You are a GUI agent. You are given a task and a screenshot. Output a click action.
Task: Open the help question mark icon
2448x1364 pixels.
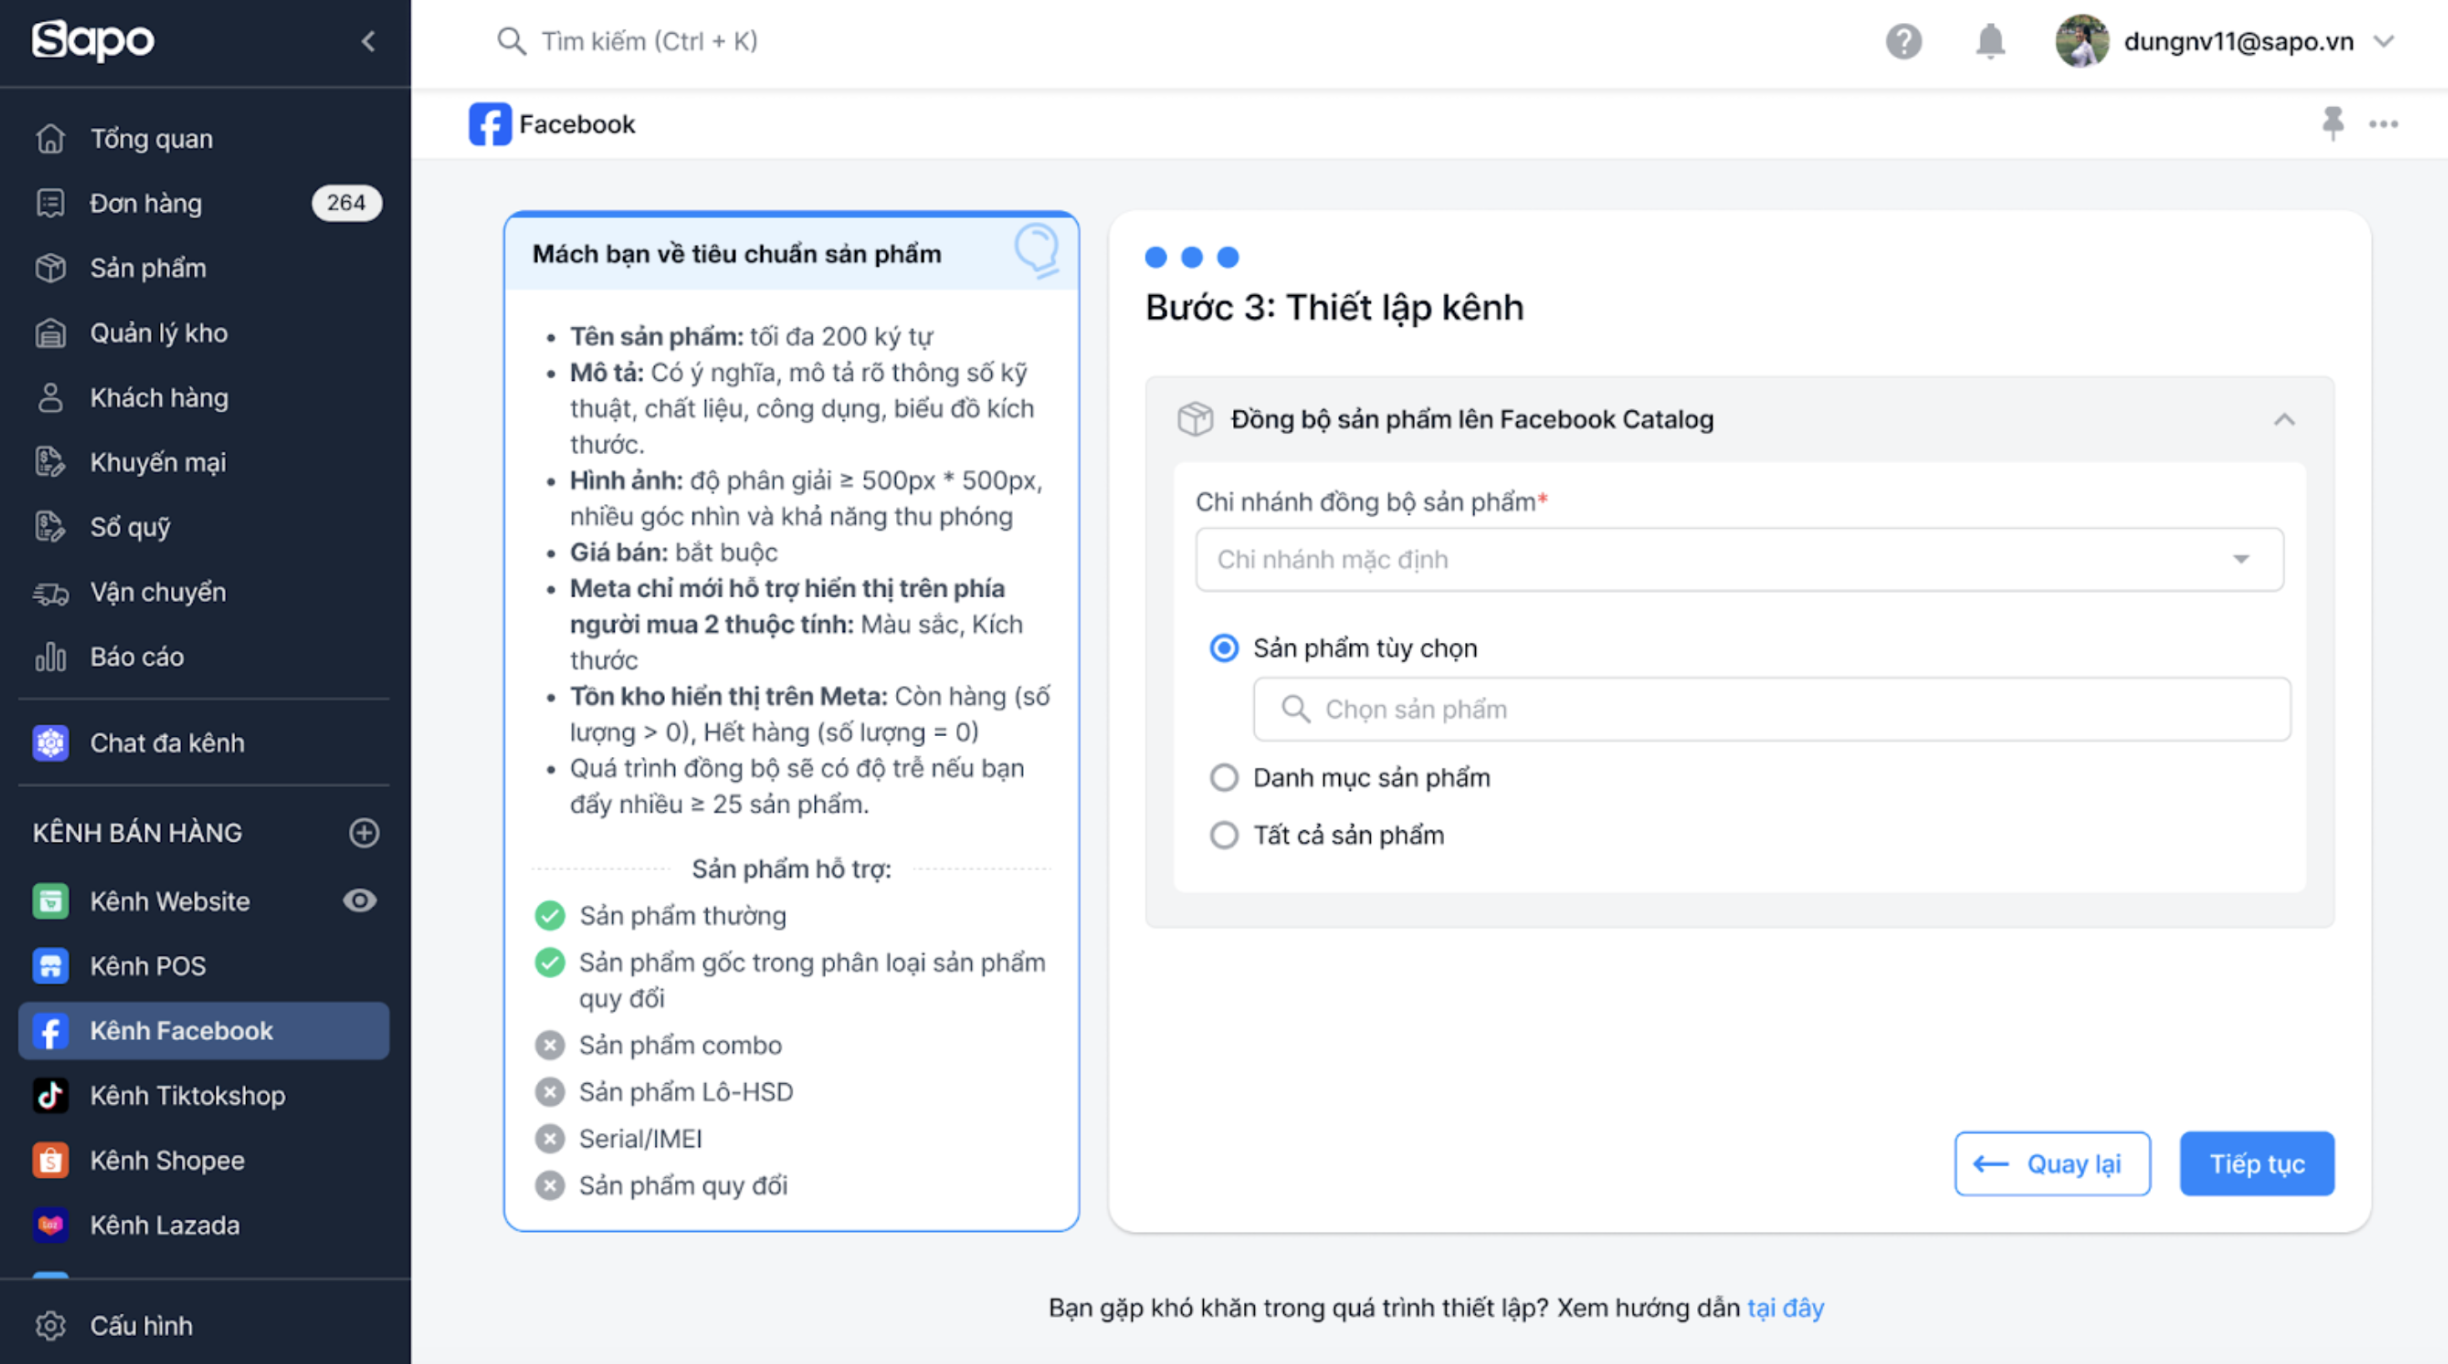click(x=1903, y=41)
